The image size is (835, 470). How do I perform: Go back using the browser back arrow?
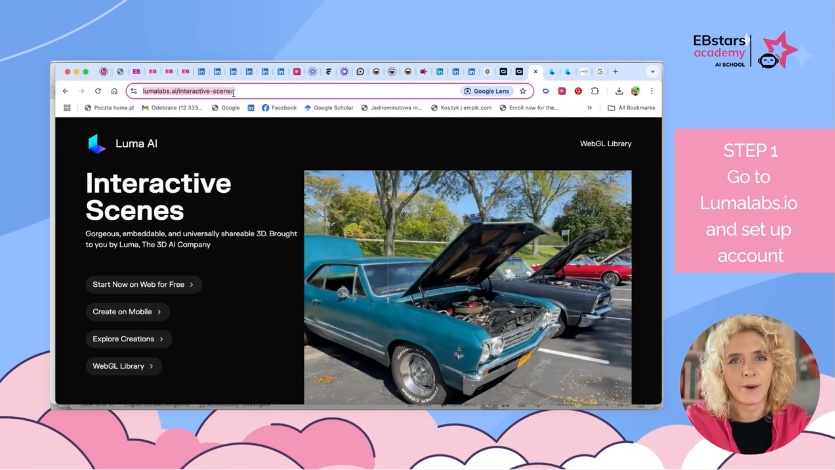tap(66, 91)
